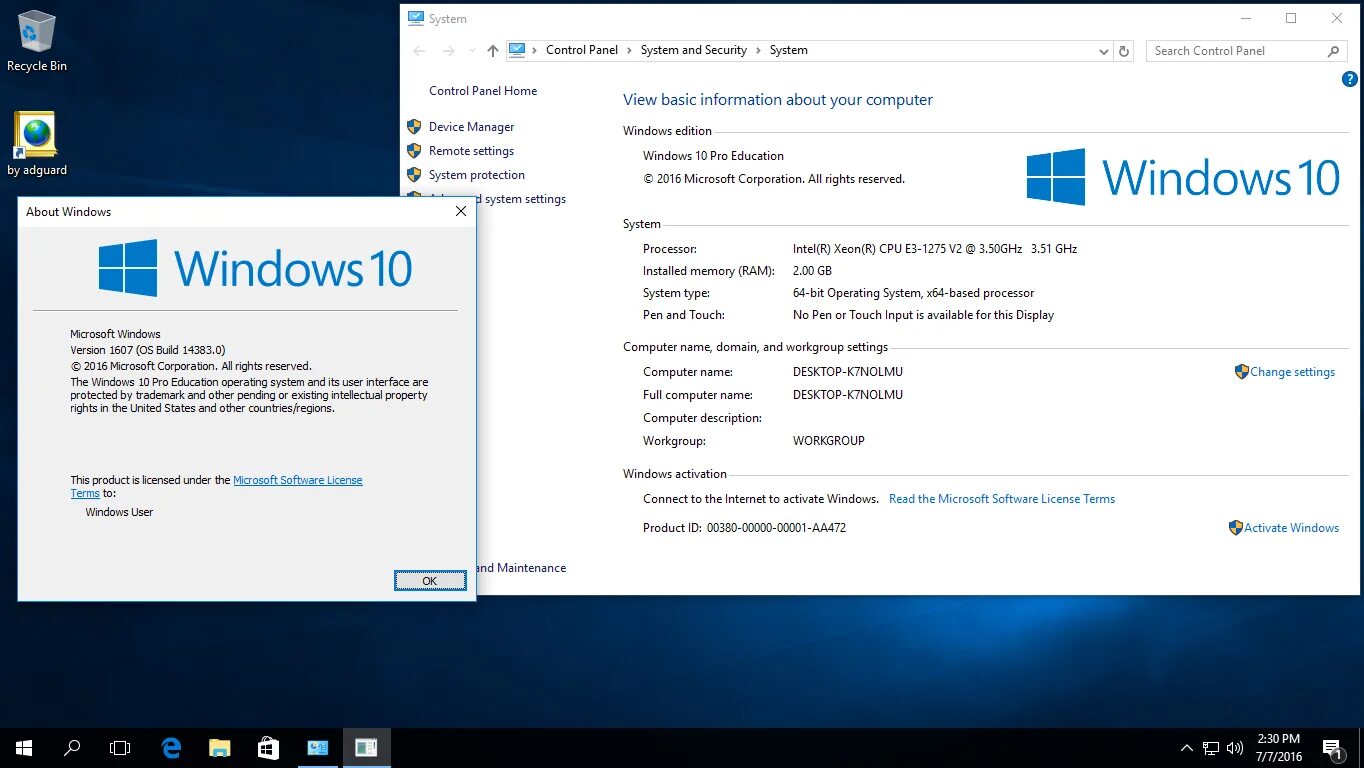Image resolution: width=1364 pixels, height=768 pixels.
Task: Launch Microsoft Edge from the taskbar
Action: (171, 747)
